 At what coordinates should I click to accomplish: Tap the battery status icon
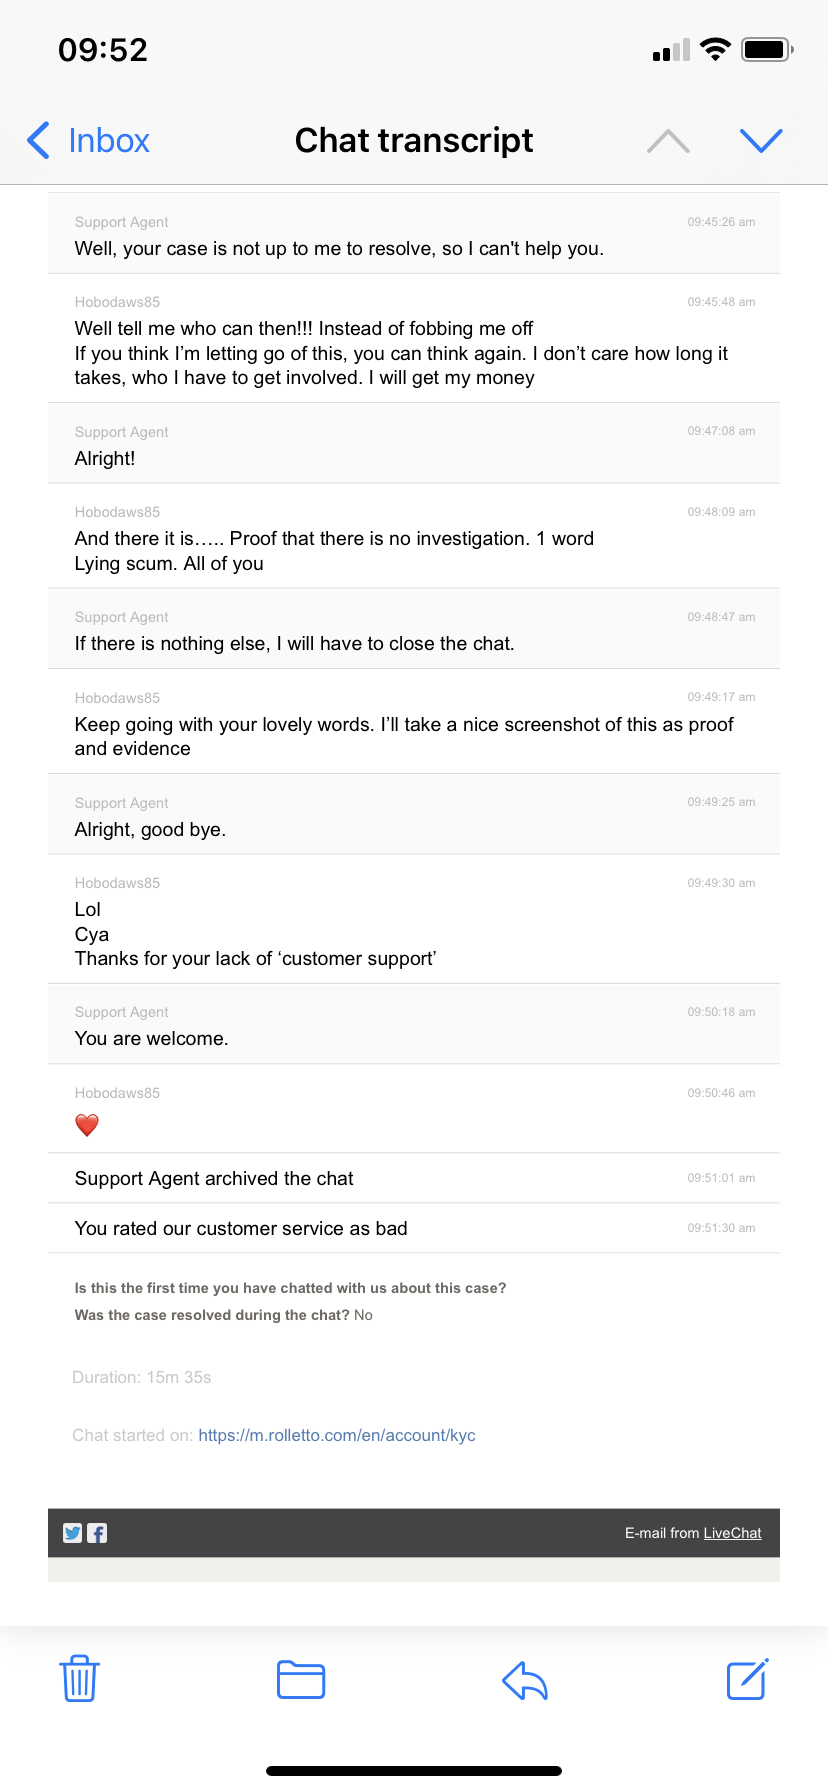pos(767,49)
